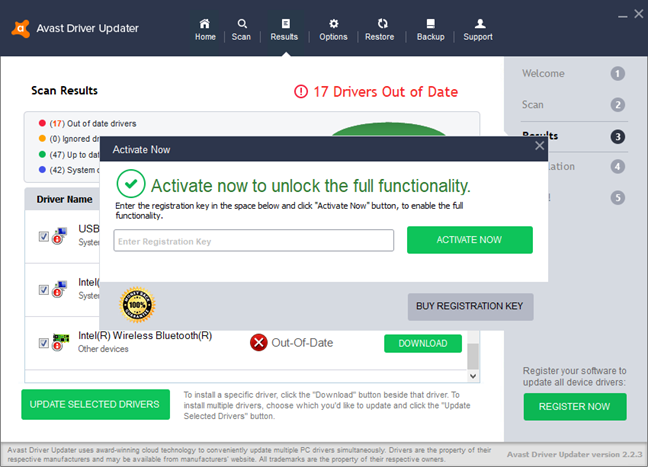Click step 4 circle in the sidebar
This screenshot has height=467, width=648.
(x=618, y=167)
